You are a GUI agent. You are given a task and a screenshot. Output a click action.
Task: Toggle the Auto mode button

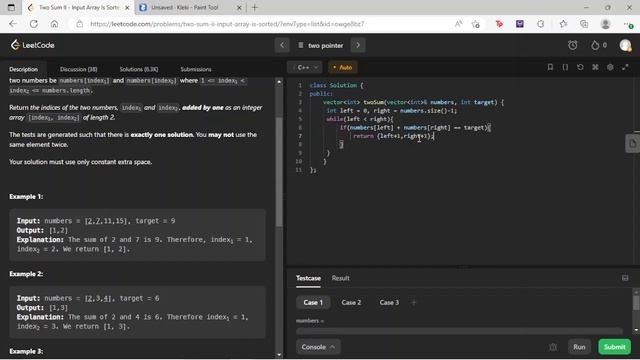342,67
